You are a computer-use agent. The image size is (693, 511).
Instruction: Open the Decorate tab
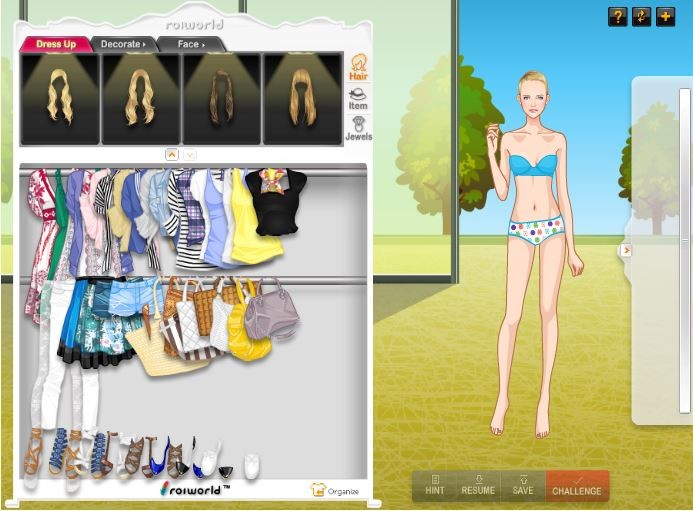point(122,44)
